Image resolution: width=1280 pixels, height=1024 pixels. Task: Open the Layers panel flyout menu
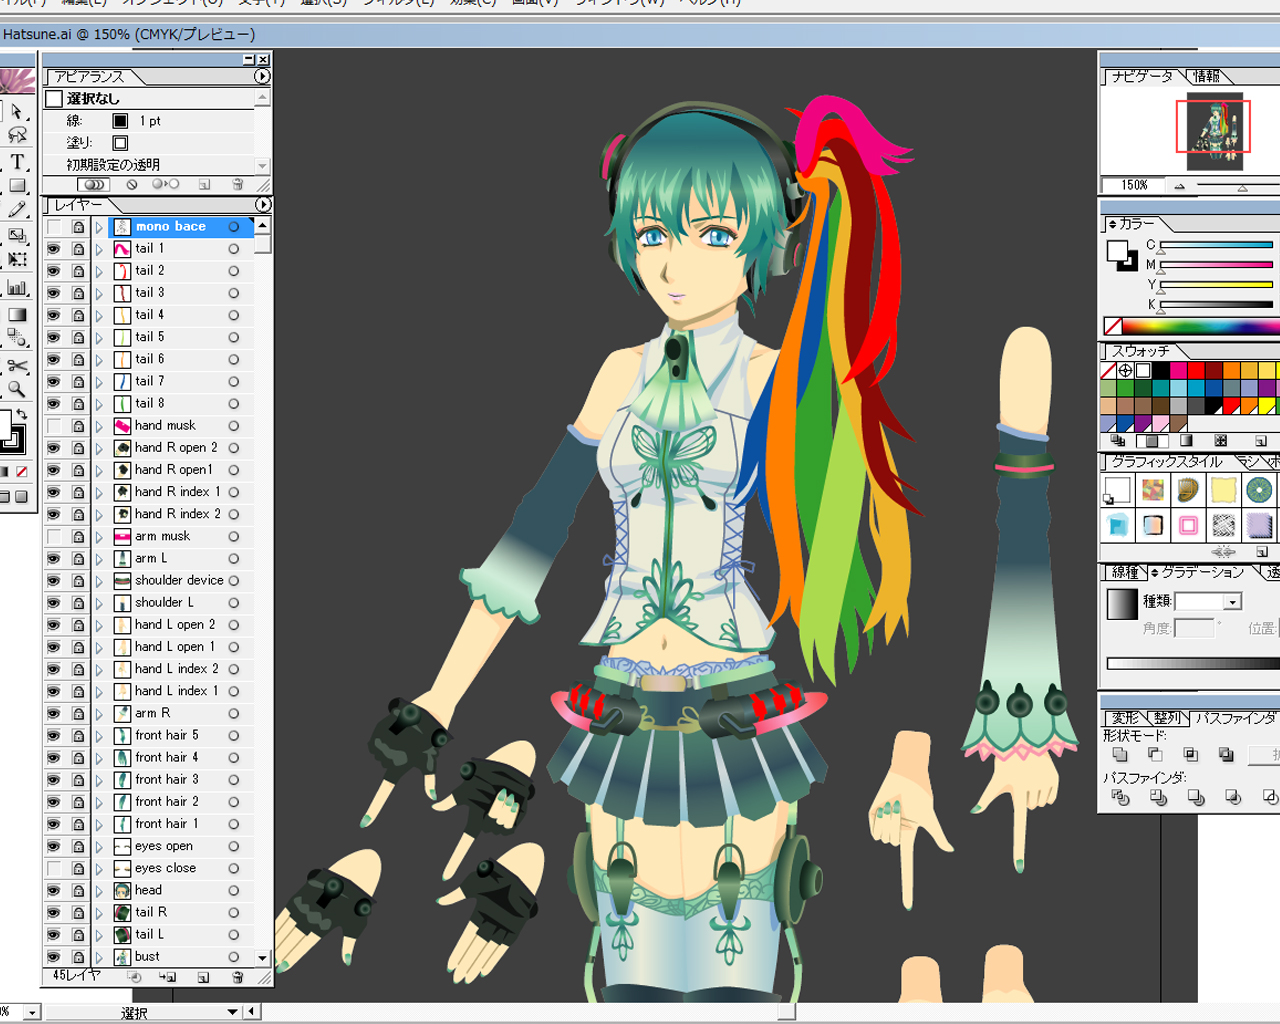click(262, 204)
